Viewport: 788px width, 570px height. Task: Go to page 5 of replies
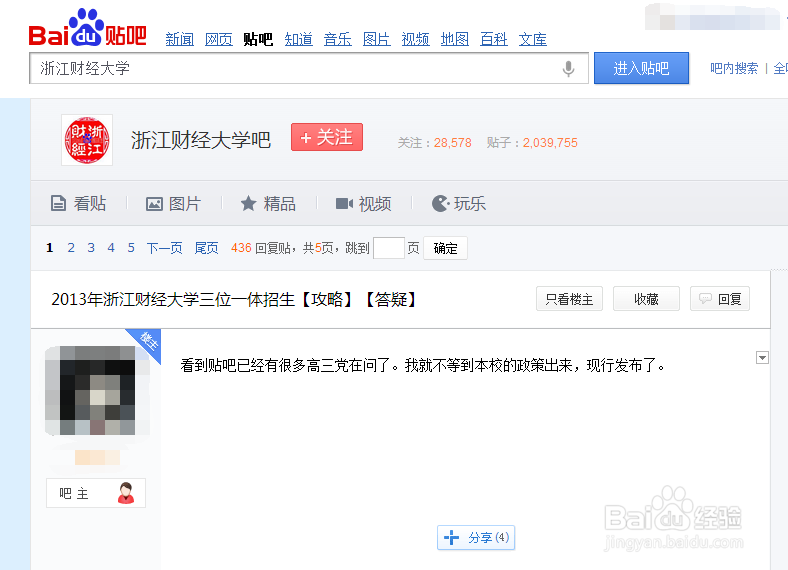pos(131,248)
